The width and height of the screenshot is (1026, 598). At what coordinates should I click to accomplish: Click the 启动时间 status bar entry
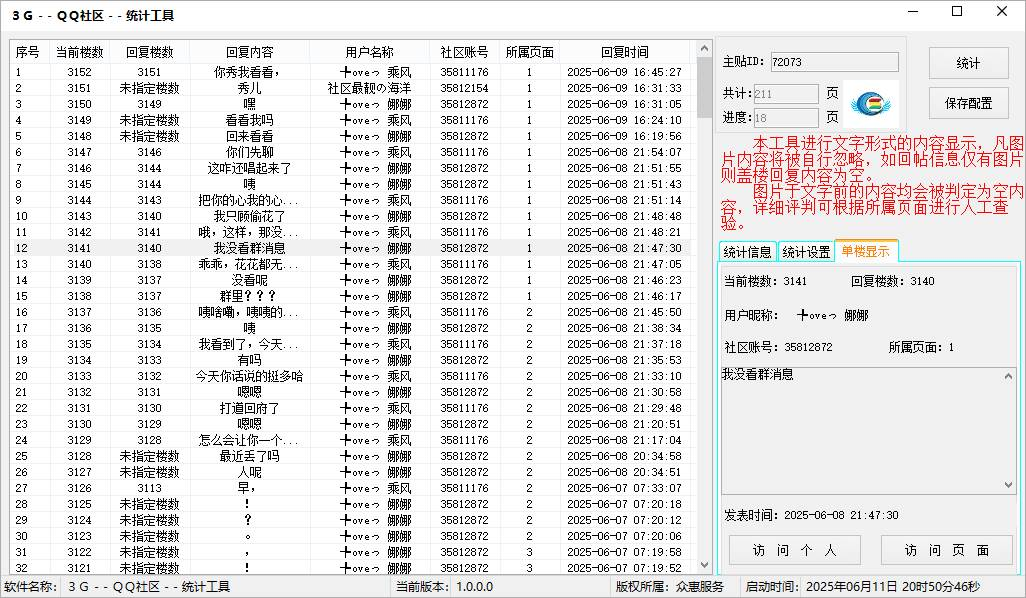(863, 587)
